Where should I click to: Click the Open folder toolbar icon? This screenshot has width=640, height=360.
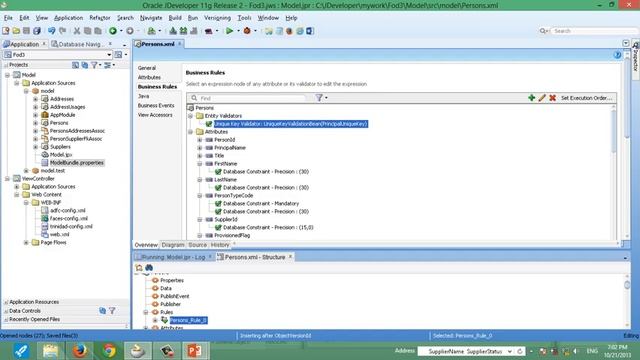16,31
